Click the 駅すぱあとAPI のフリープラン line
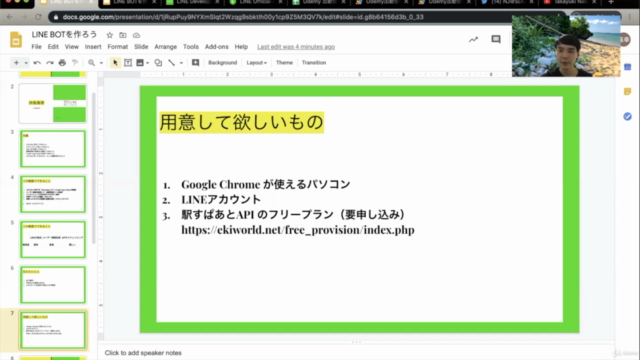Image resolution: width=640 pixels, height=360 pixels. point(293,215)
